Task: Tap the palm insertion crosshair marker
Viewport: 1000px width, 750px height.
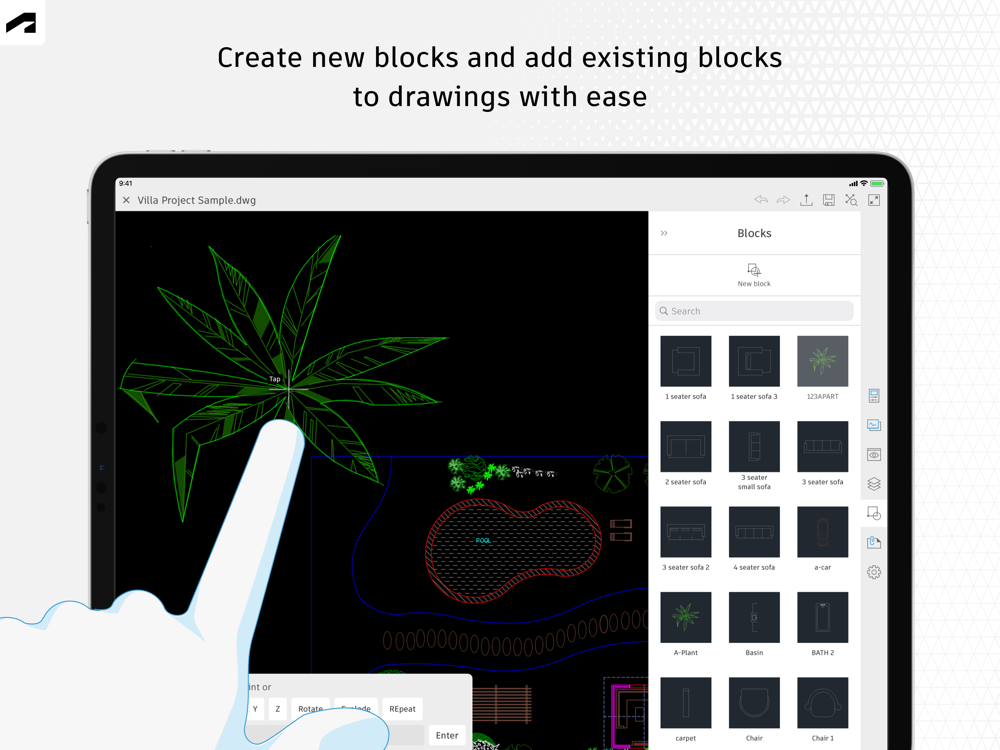Action: tap(289, 388)
